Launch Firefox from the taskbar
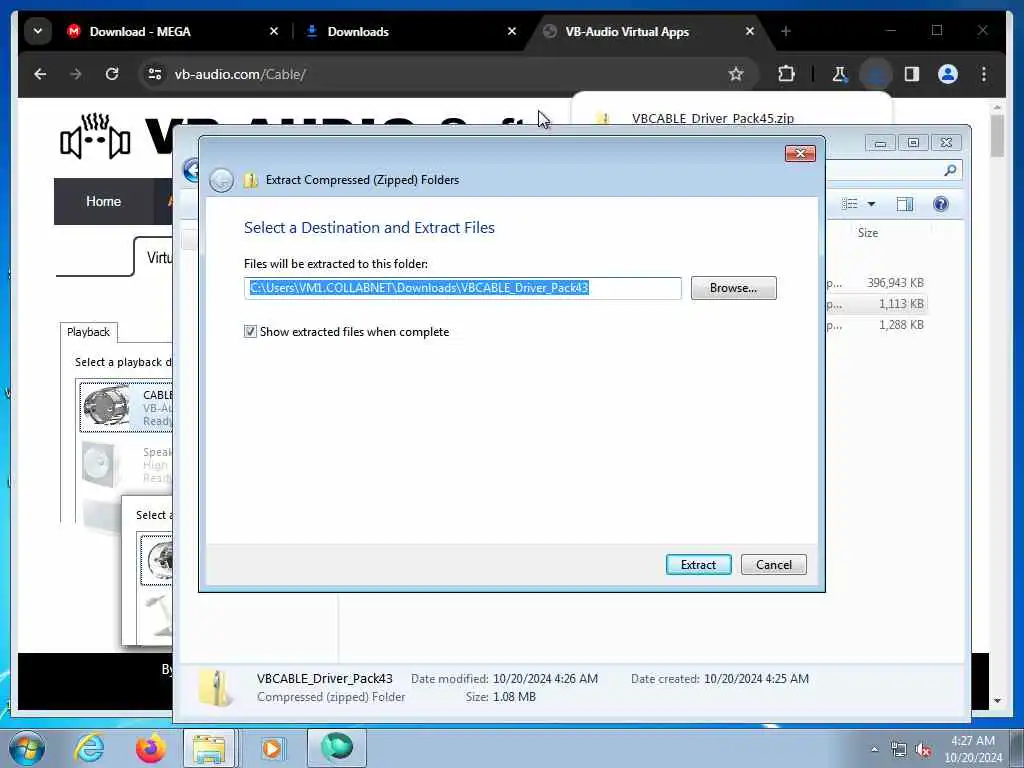 click(x=150, y=748)
